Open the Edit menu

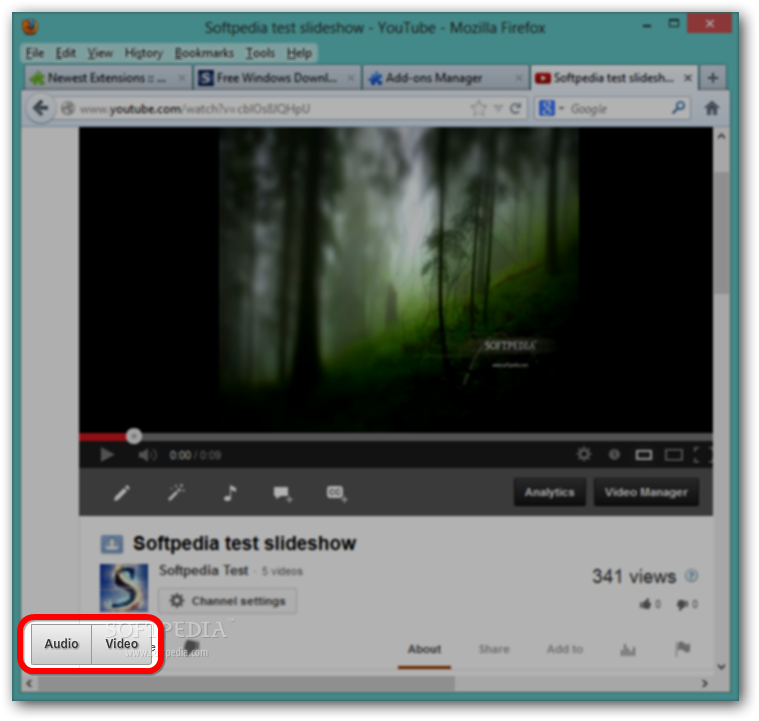(x=65, y=53)
